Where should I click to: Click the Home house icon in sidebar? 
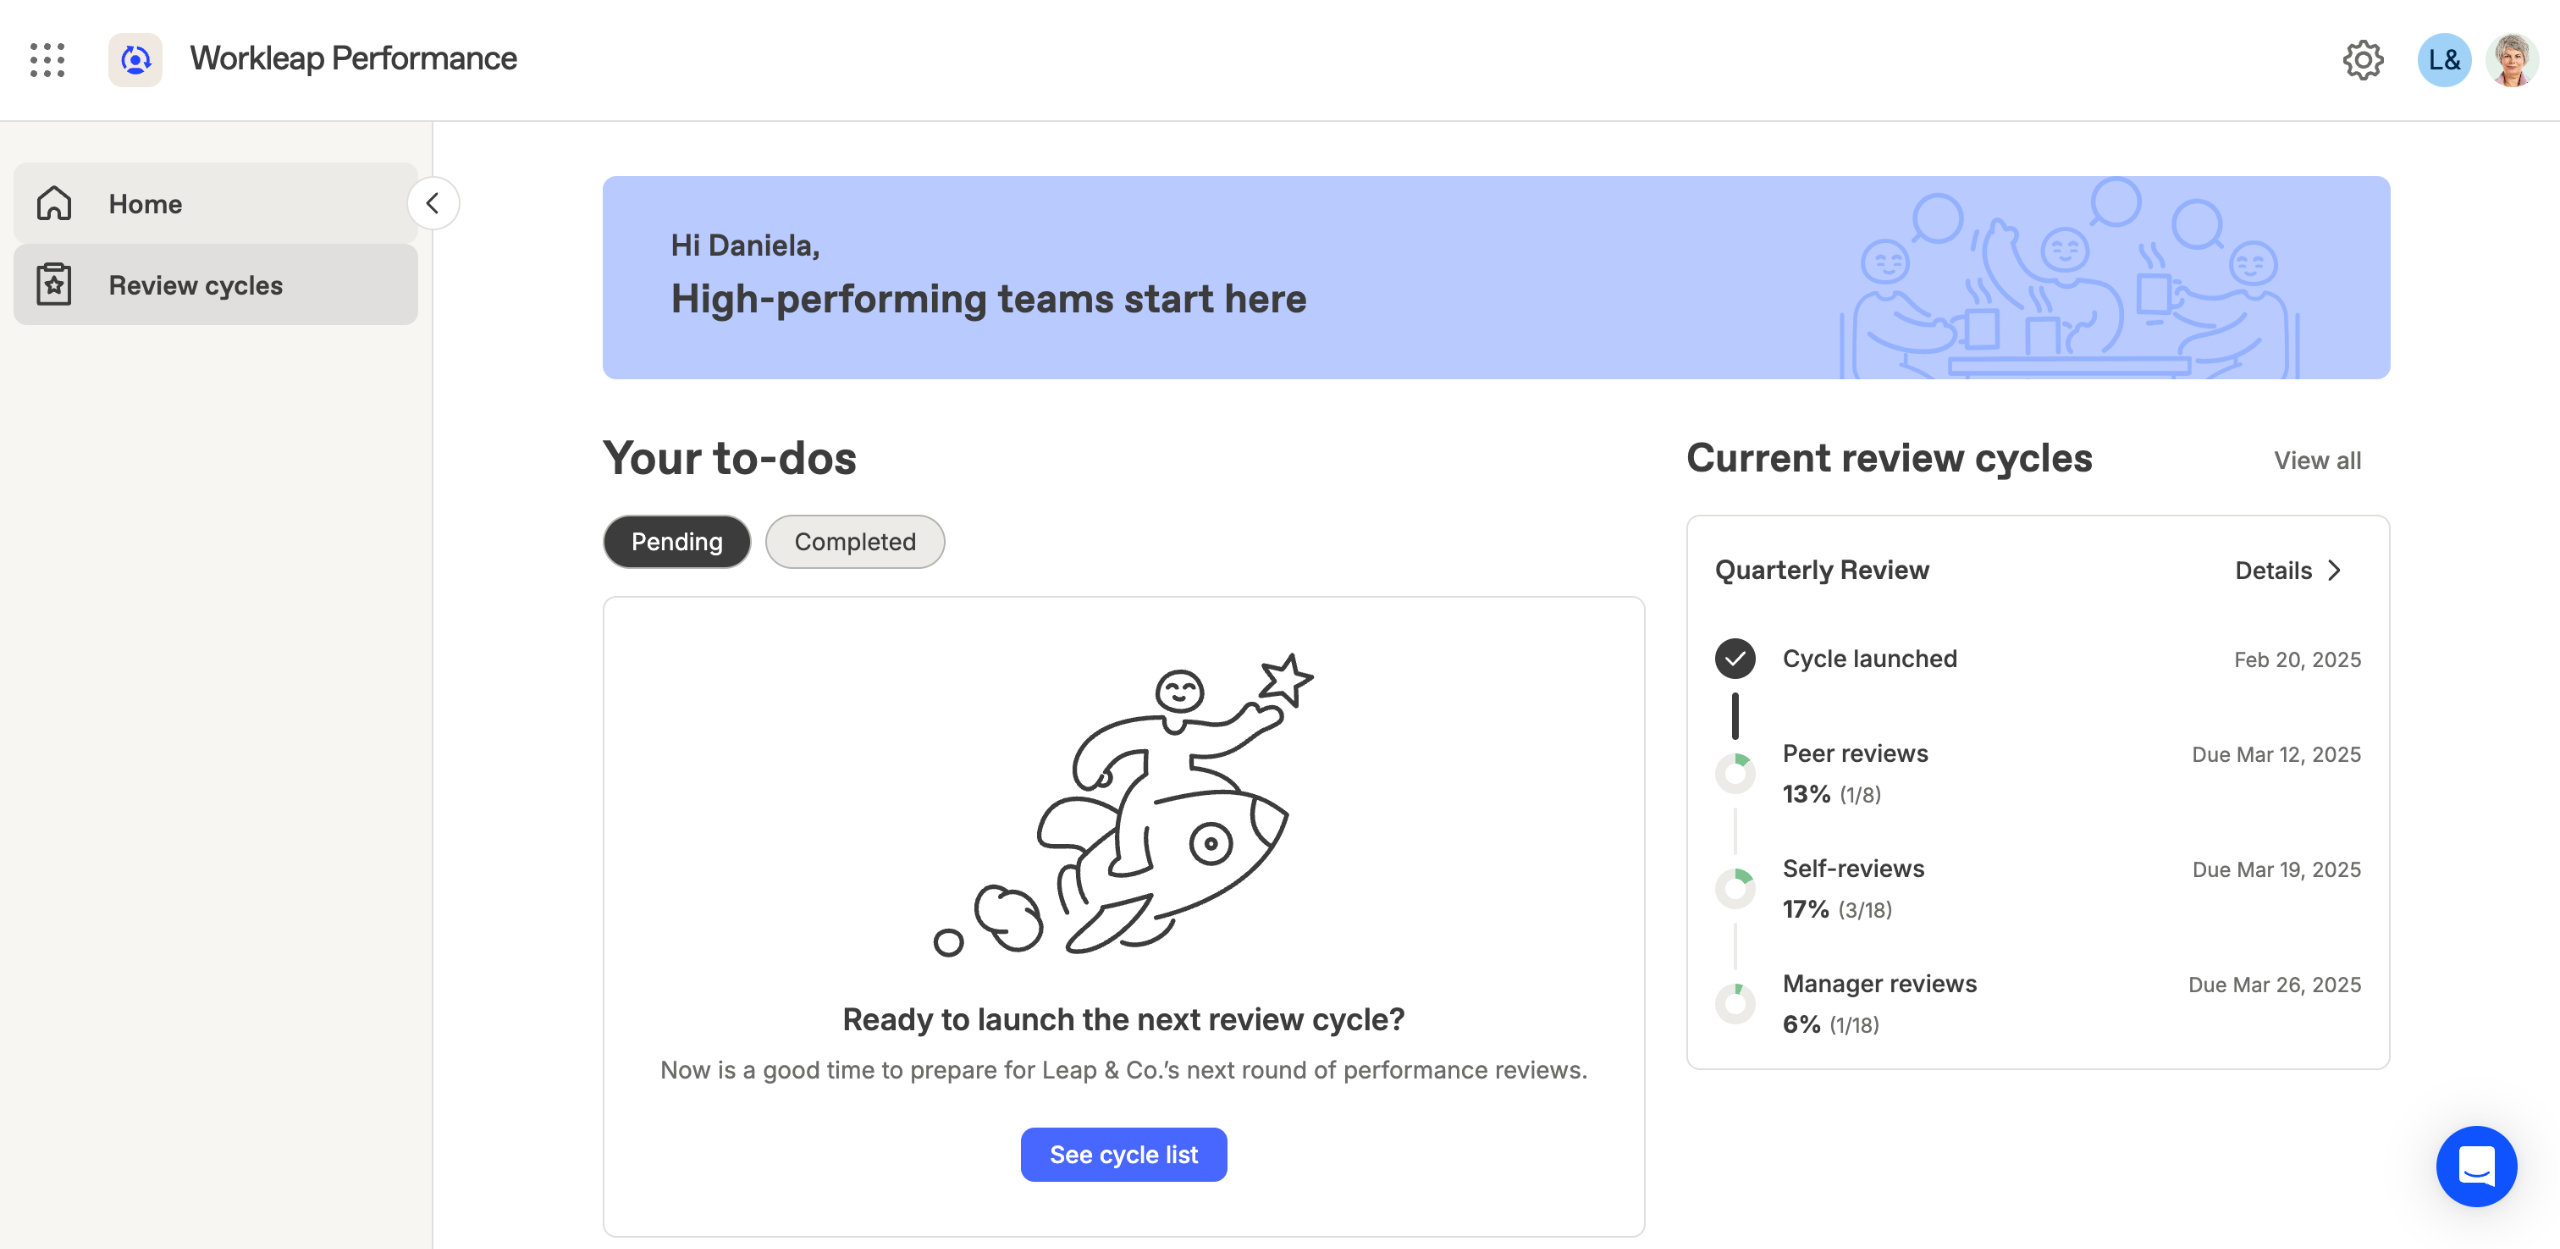point(54,203)
